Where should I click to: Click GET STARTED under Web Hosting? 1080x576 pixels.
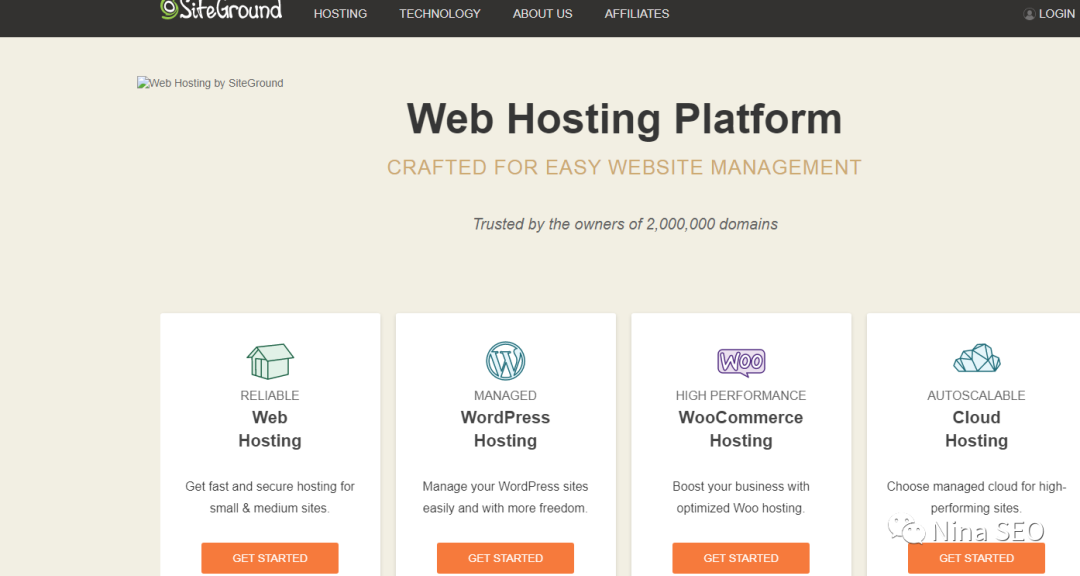[270, 558]
